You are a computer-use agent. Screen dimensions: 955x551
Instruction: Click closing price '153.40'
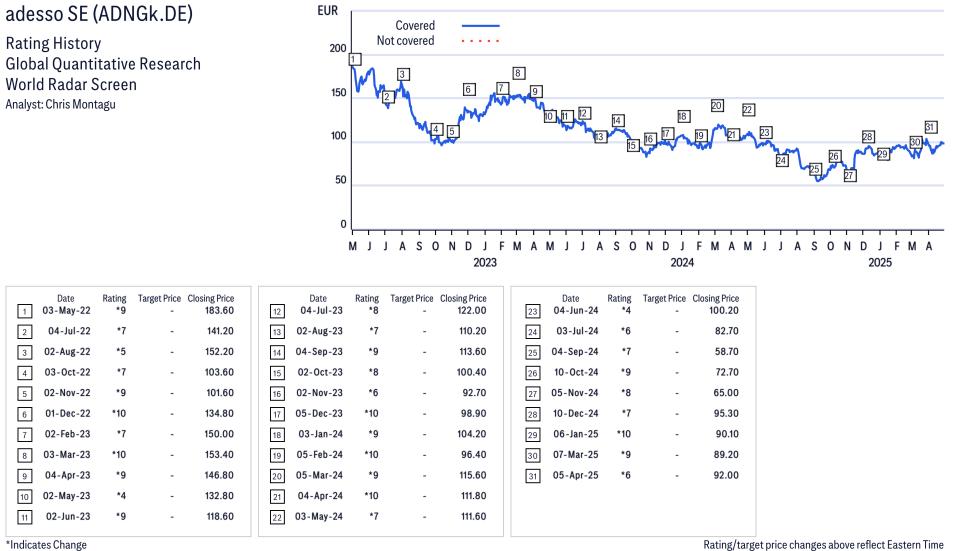pyautogui.click(x=219, y=455)
